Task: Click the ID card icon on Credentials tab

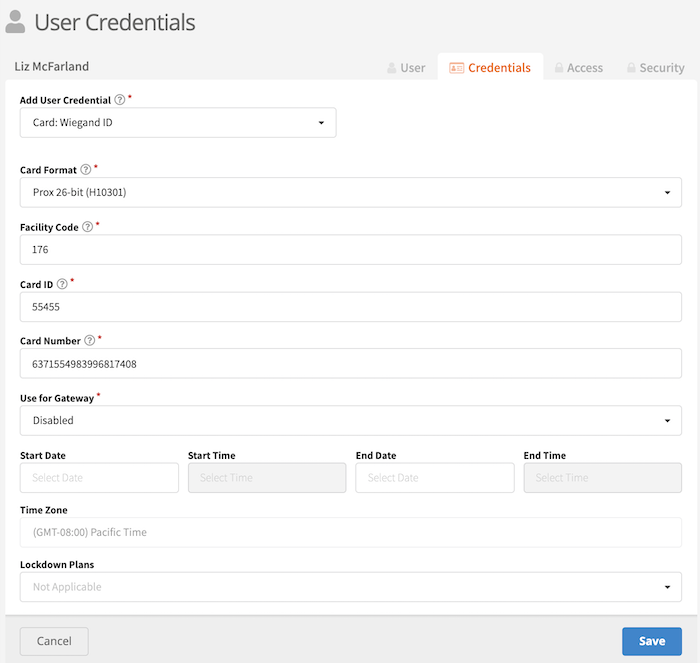Action: pos(456,68)
